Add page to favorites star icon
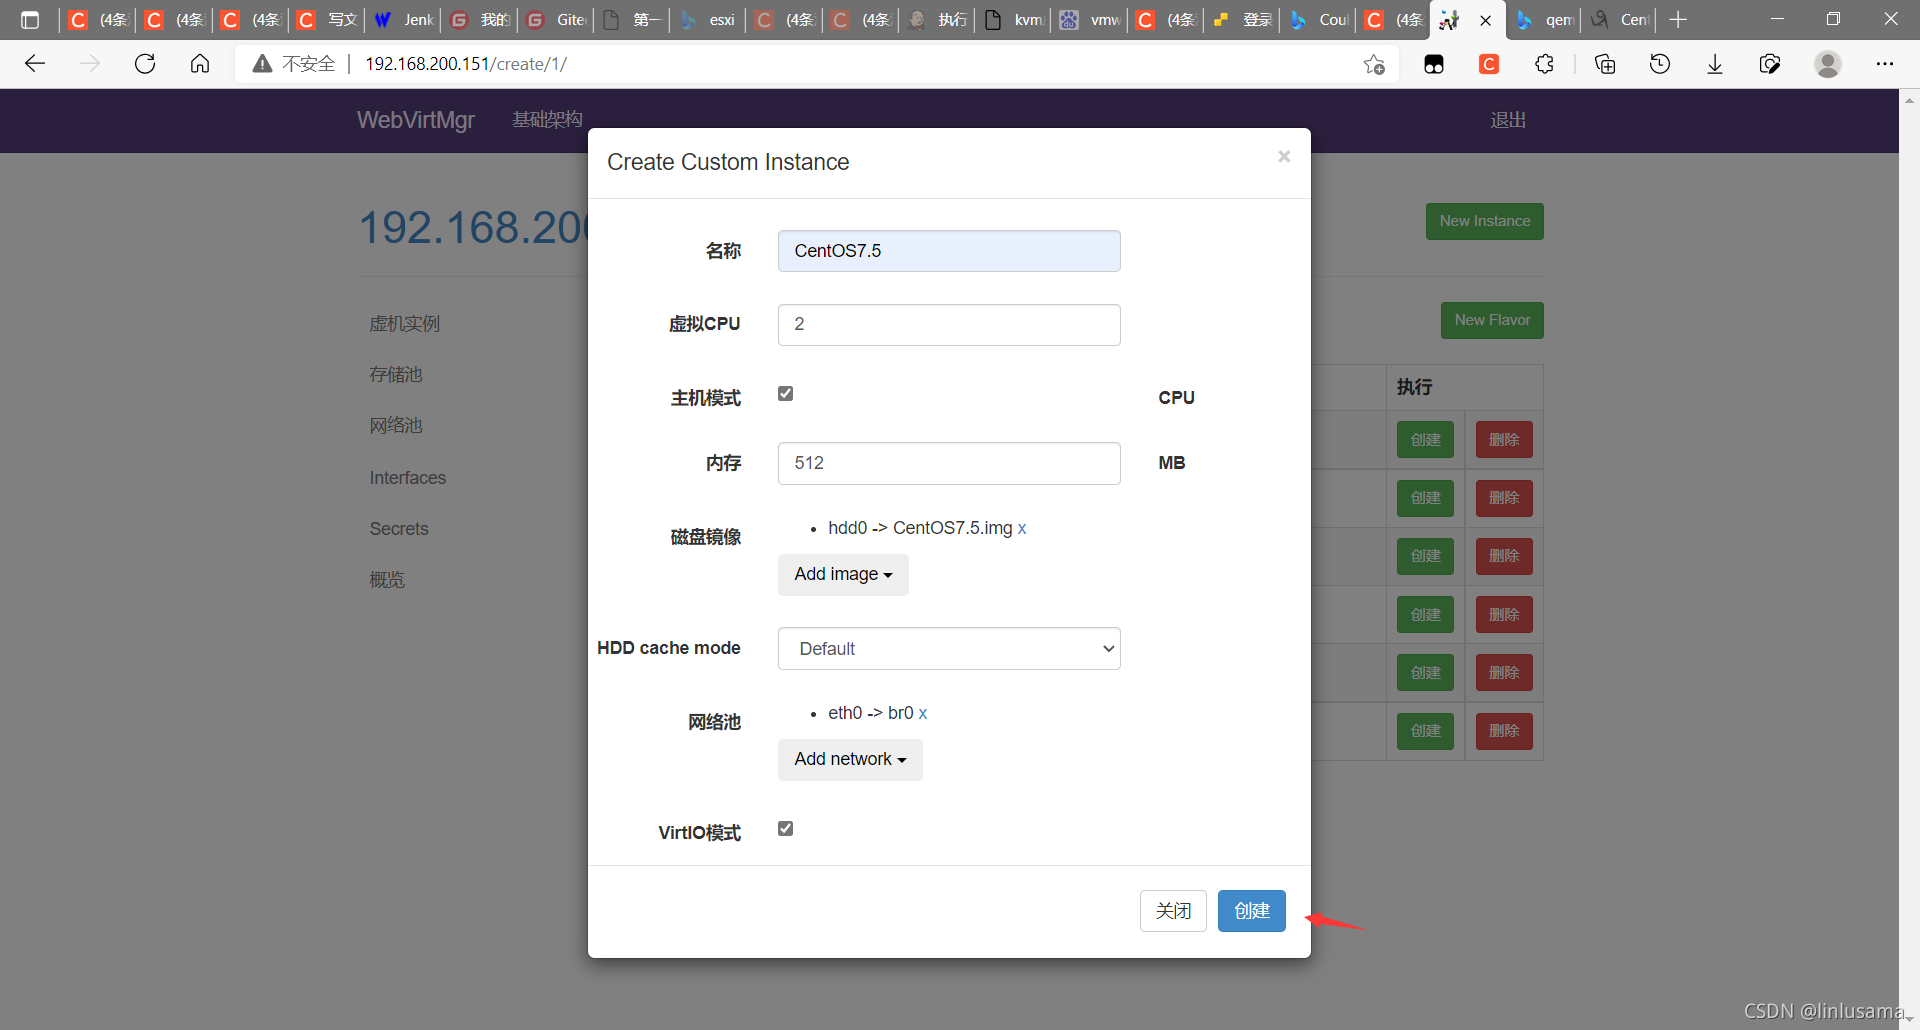Screen dimensions: 1920x1030 pos(1374,64)
